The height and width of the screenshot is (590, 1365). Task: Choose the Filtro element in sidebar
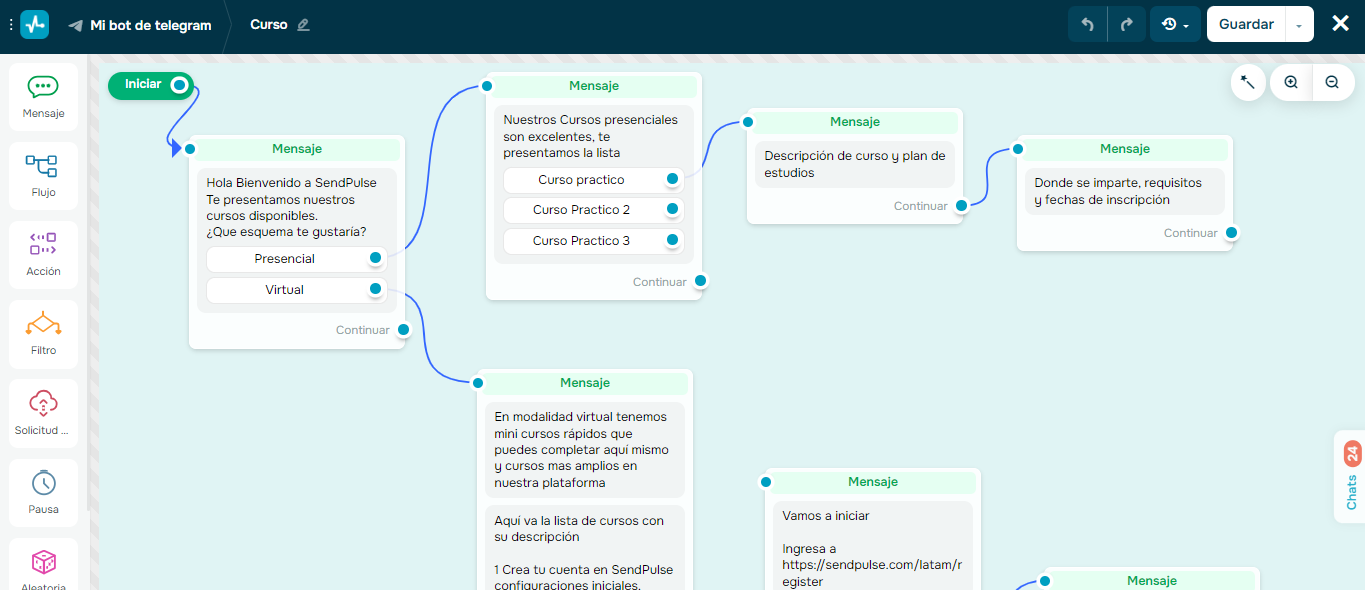coord(43,334)
